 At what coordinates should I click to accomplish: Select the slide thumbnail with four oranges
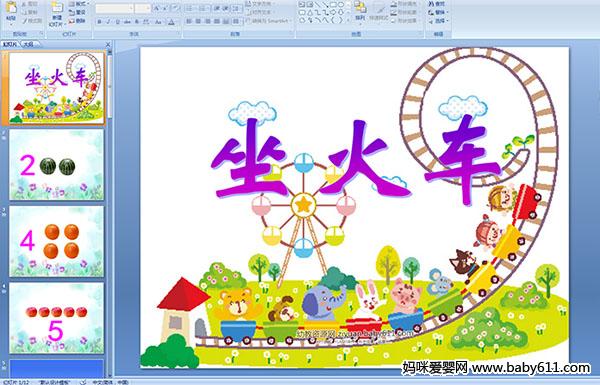pos(57,241)
